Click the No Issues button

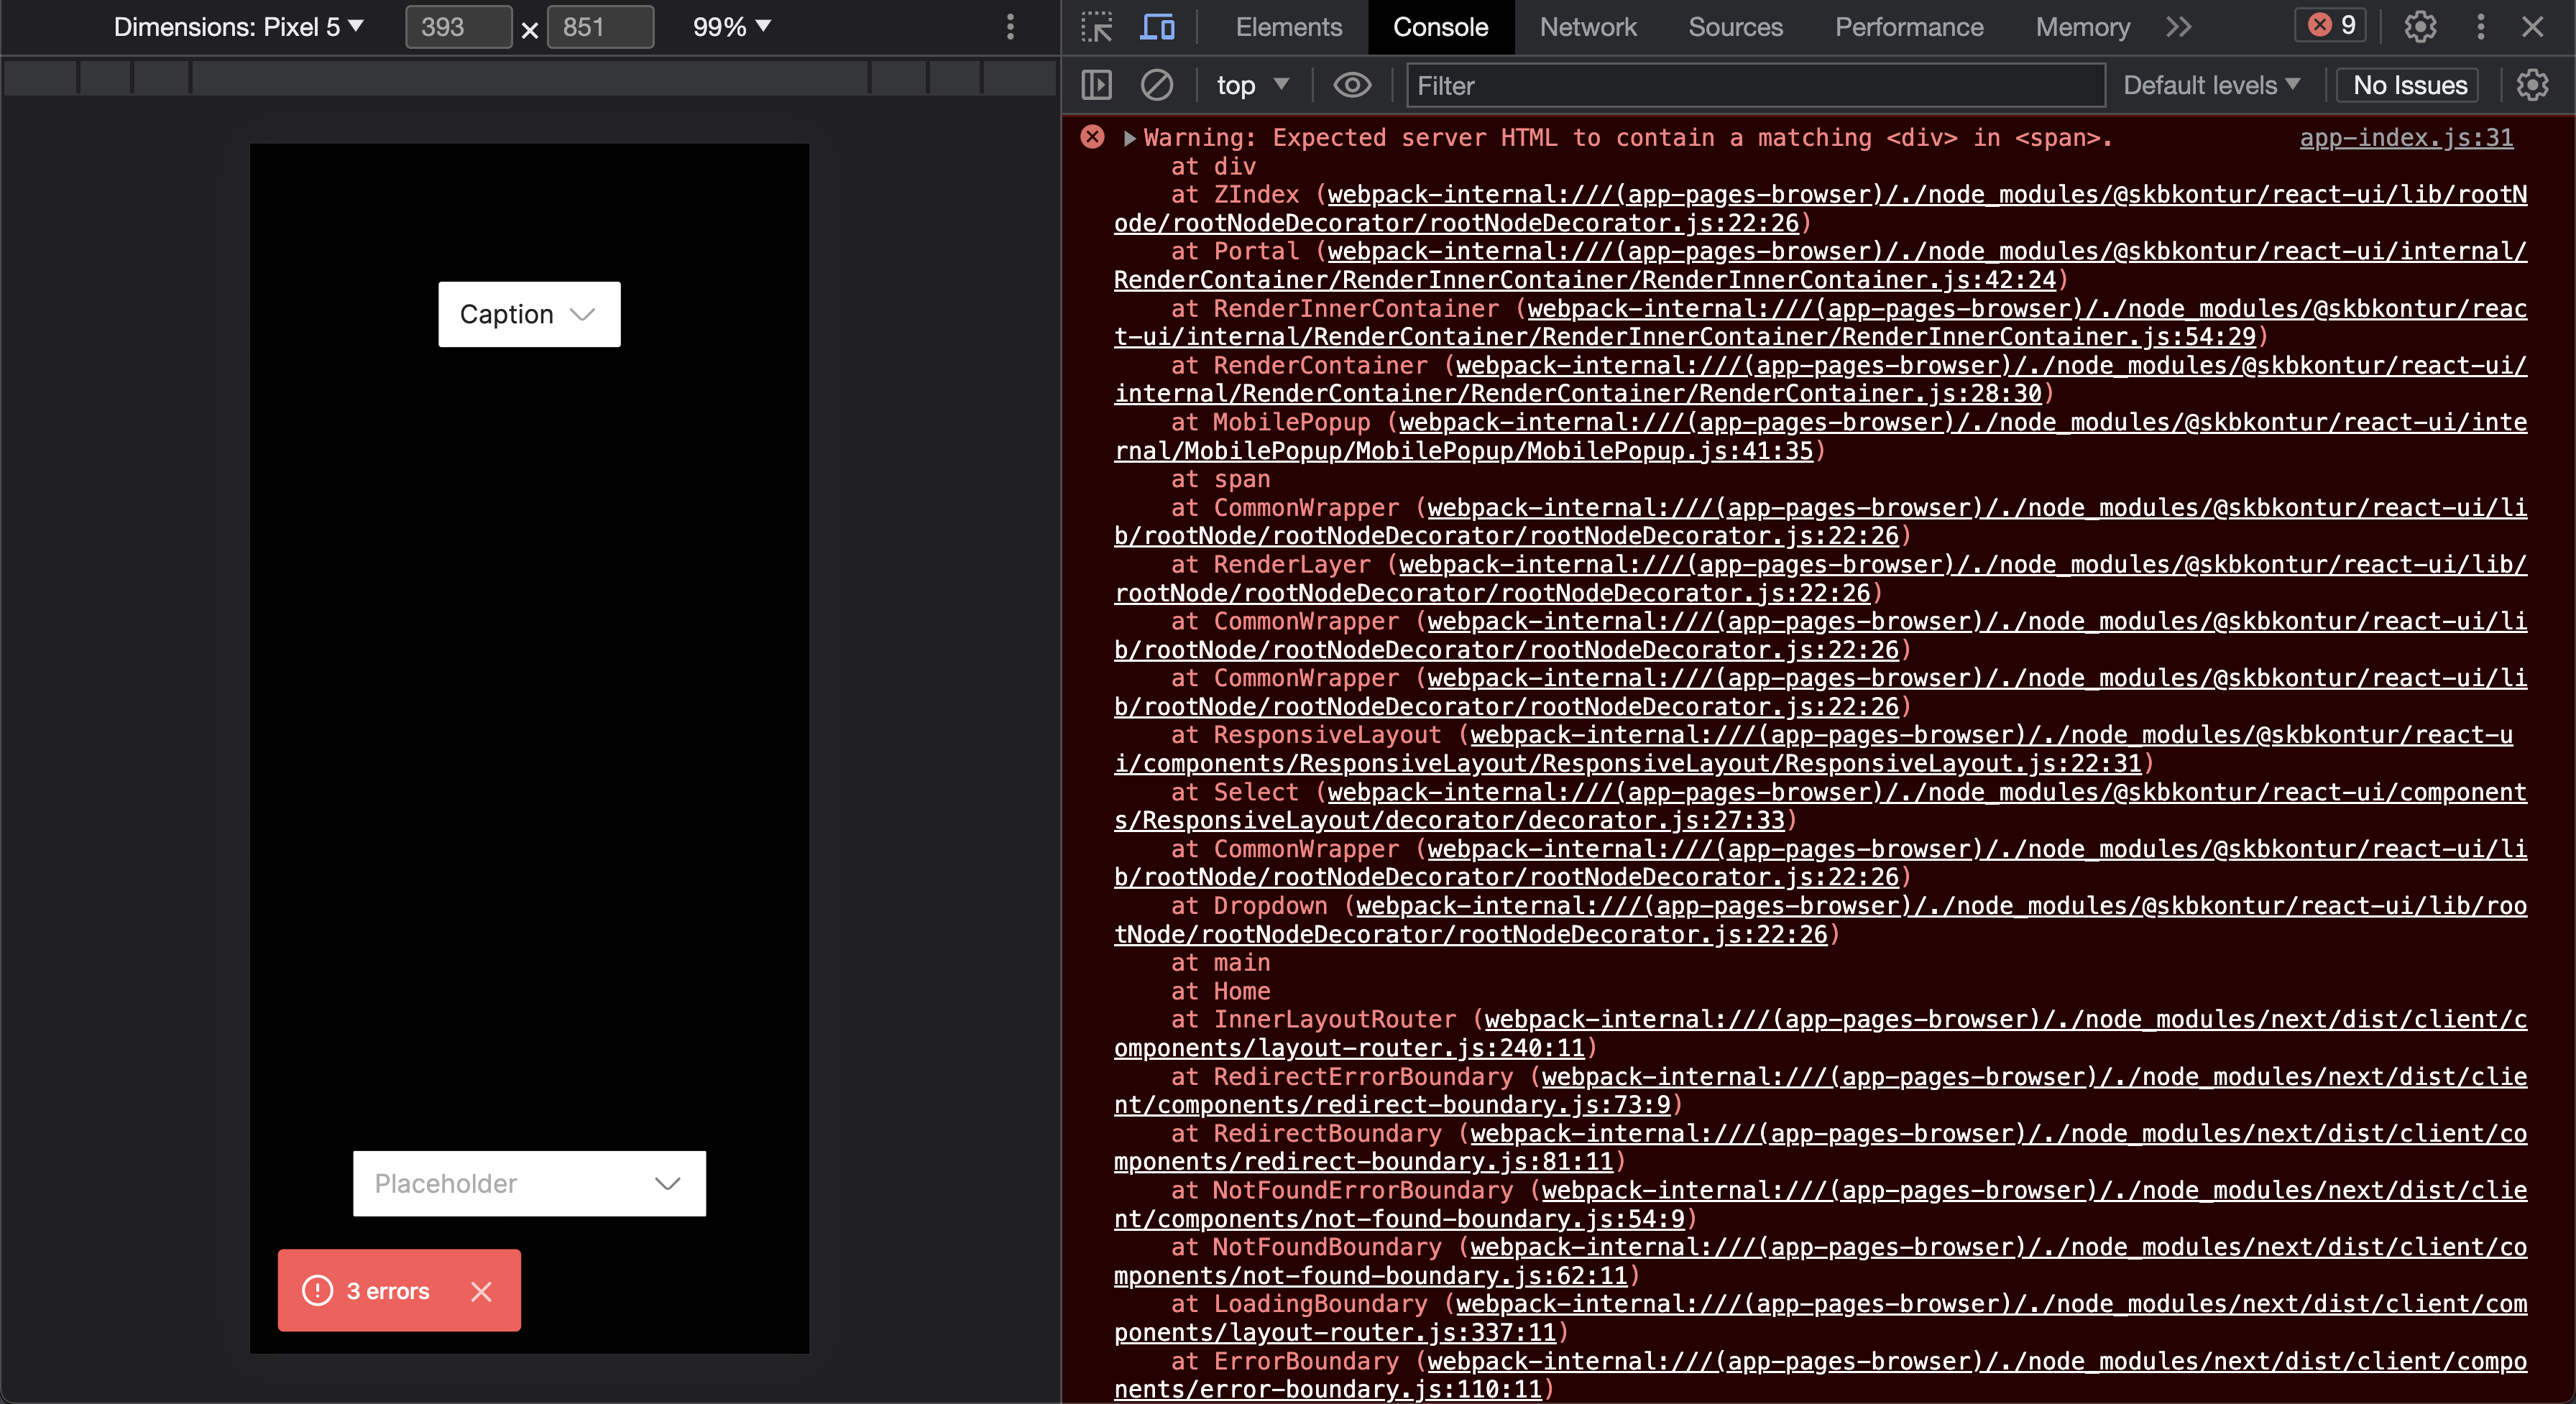pos(2409,86)
